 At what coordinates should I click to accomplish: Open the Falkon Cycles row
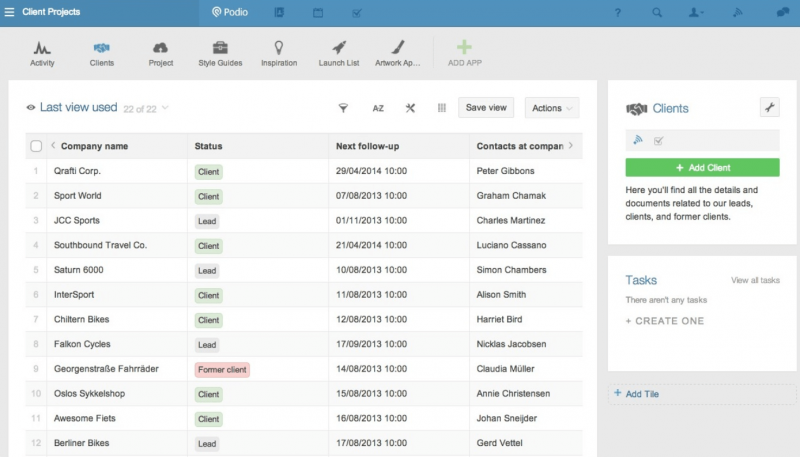(x=304, y=344)
